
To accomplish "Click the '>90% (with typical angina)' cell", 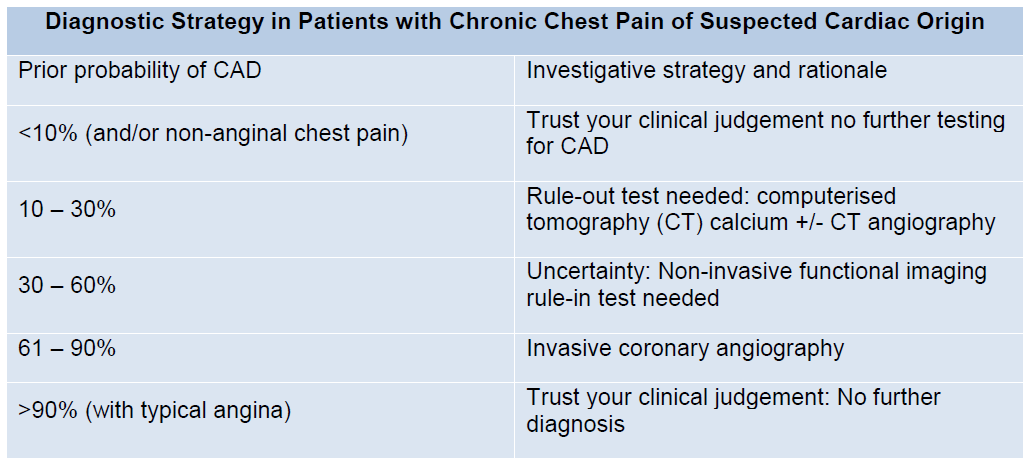I will (260, 420).
